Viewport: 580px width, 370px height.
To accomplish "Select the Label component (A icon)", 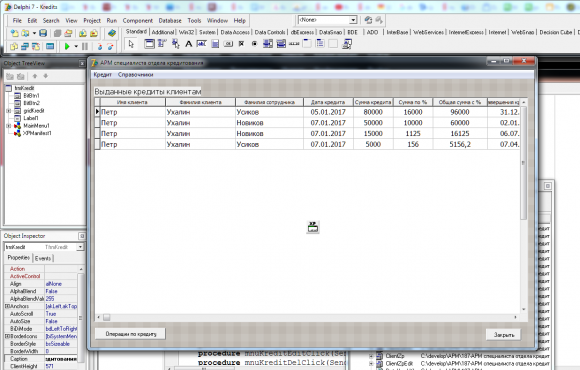I will [x=189, y=44].
